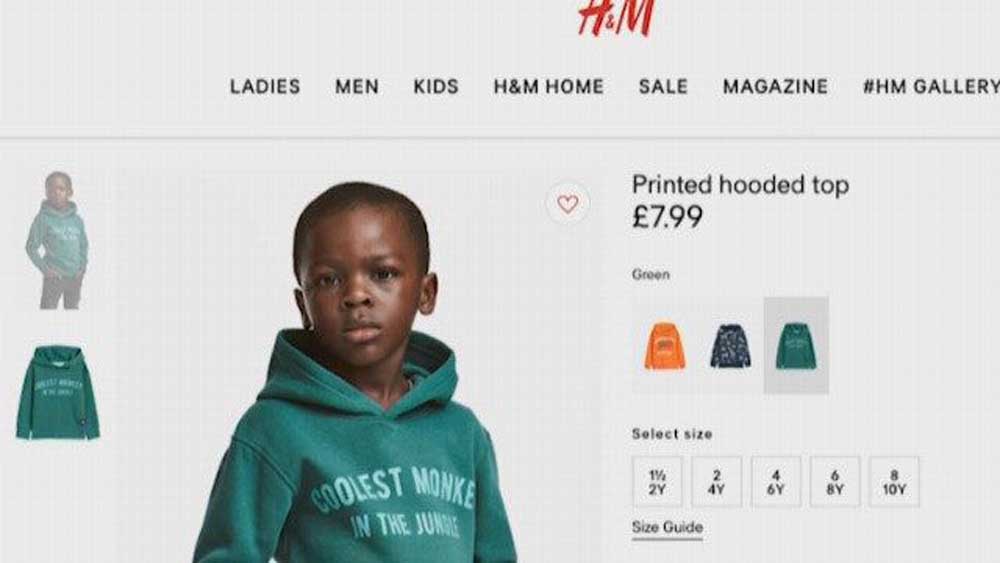Screen dimensions: 1000x563
Task: Choose size 8-10Y
Action: pyautogui.click(x=894, y=482)
